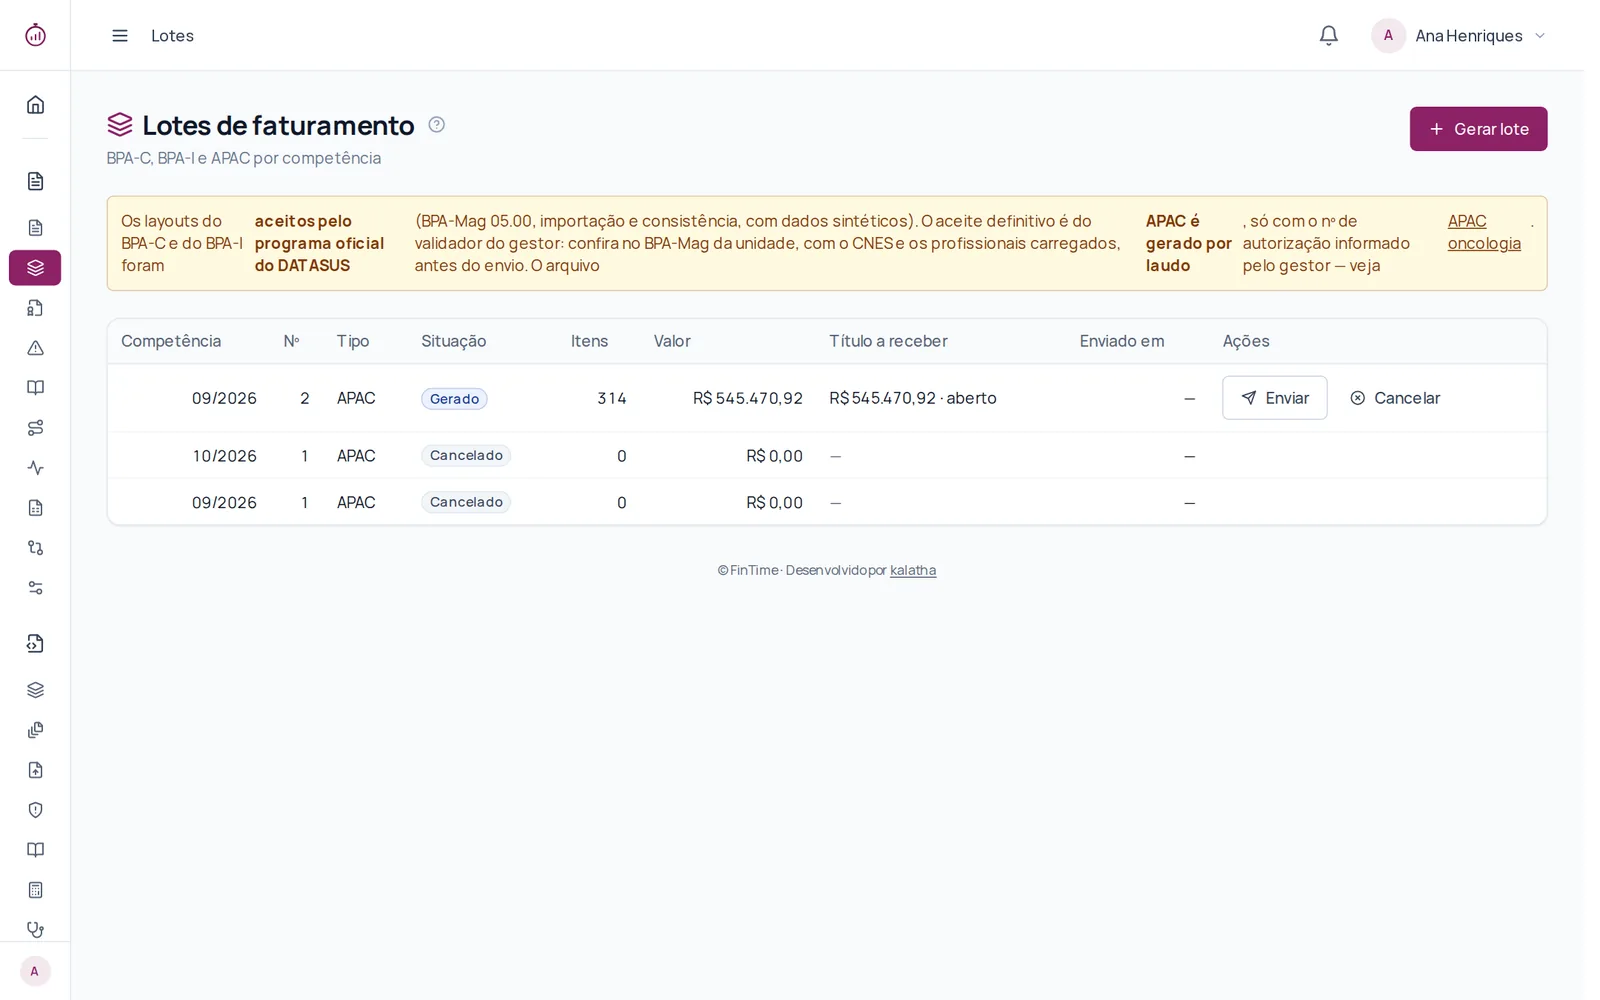Click the horizontal sliders sidebar icon
This screenshot has height=1000, width=1600.
pos(35,588)
